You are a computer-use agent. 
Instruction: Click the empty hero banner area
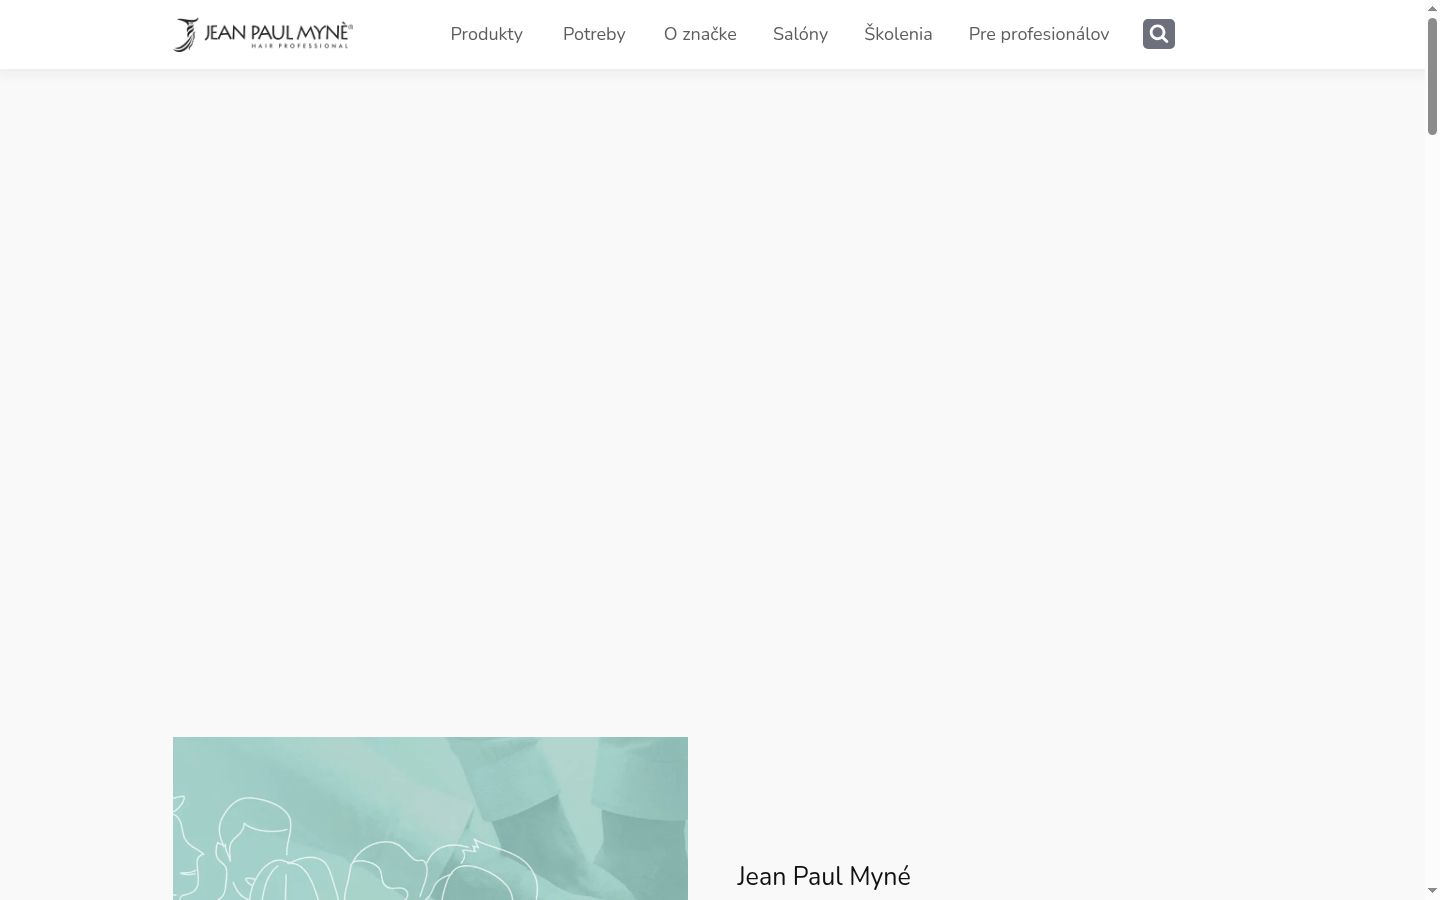click(x=712, y=400)
